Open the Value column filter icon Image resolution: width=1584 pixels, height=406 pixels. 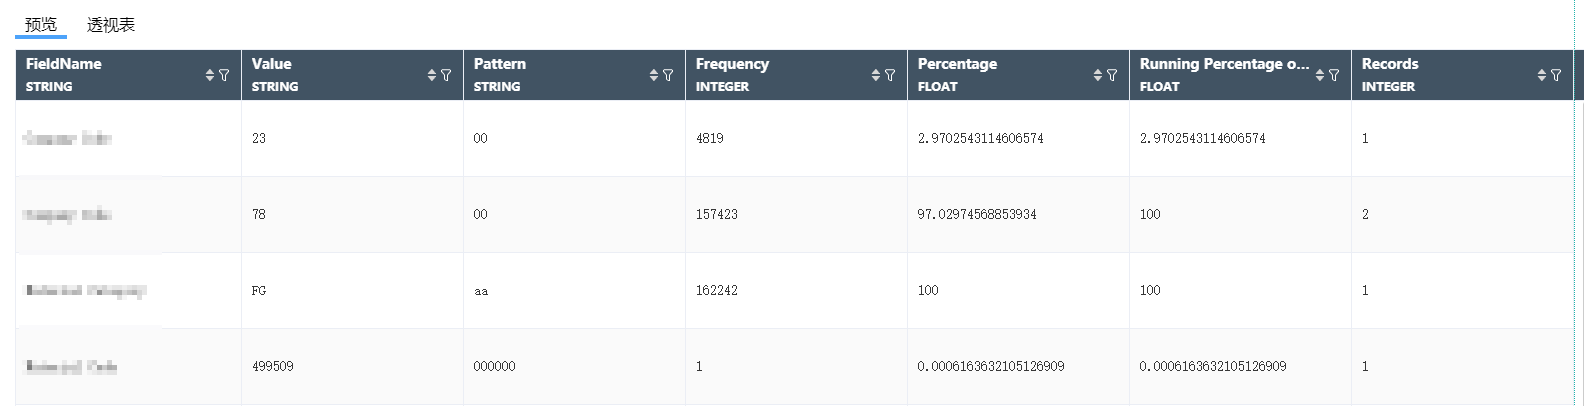tap(446, 75)
